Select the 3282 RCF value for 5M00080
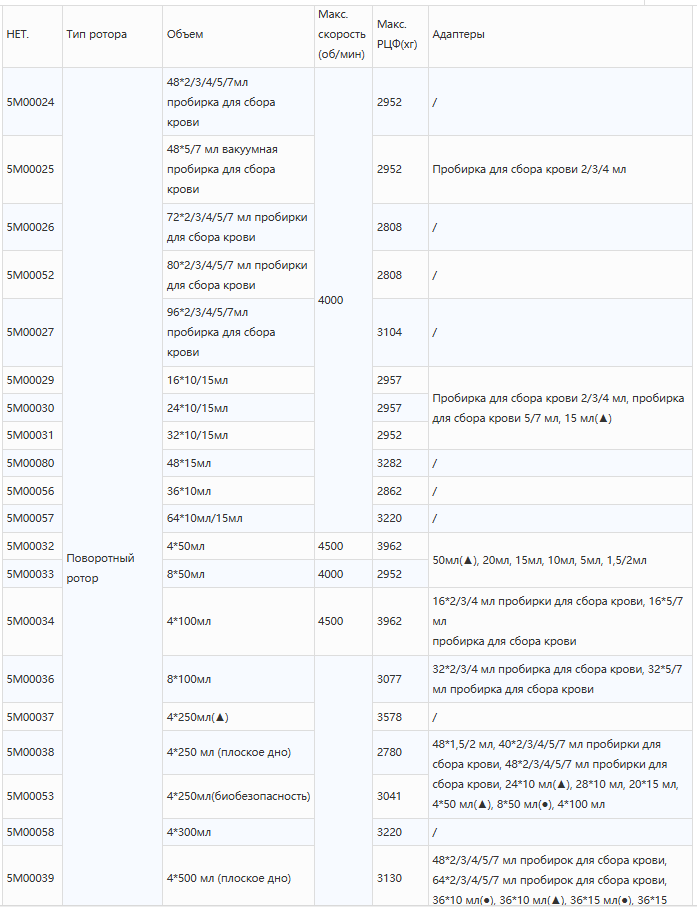 tap(389, 463)
